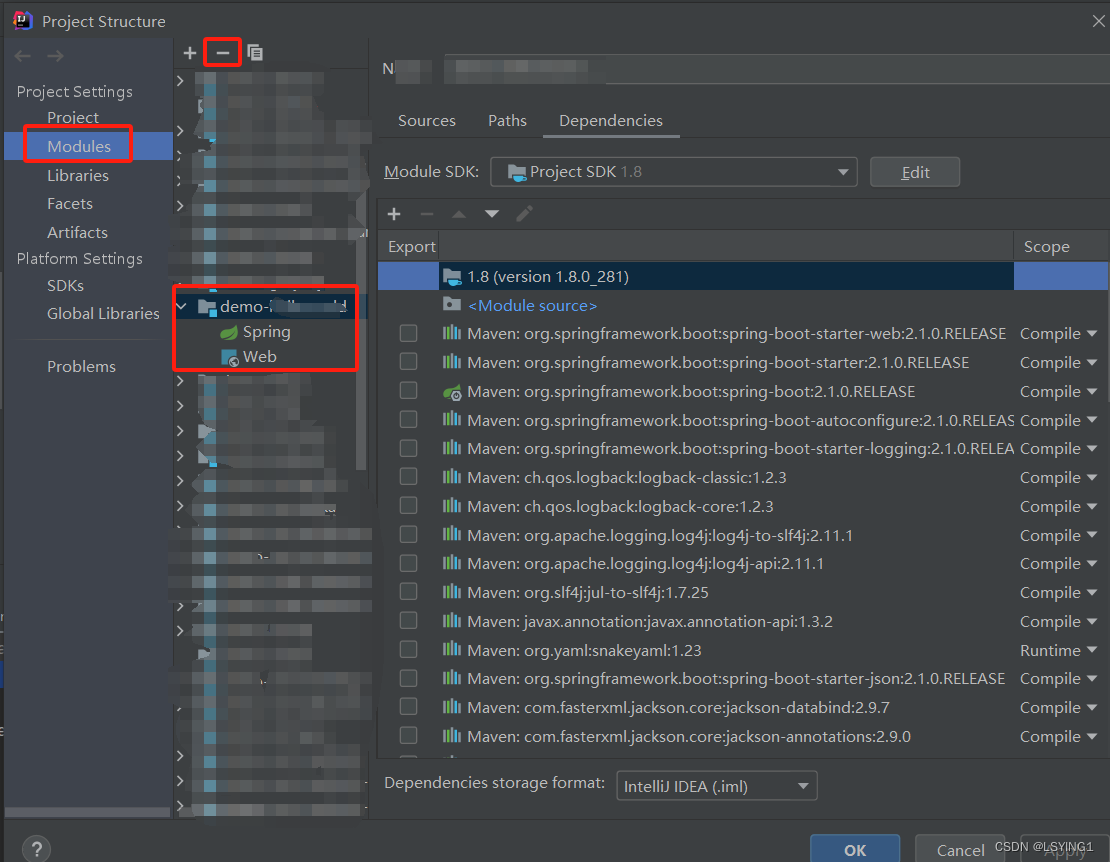Screen dimensions: 1110x862
Task: Click logback-classic library icon
Action: click(452, 476)
